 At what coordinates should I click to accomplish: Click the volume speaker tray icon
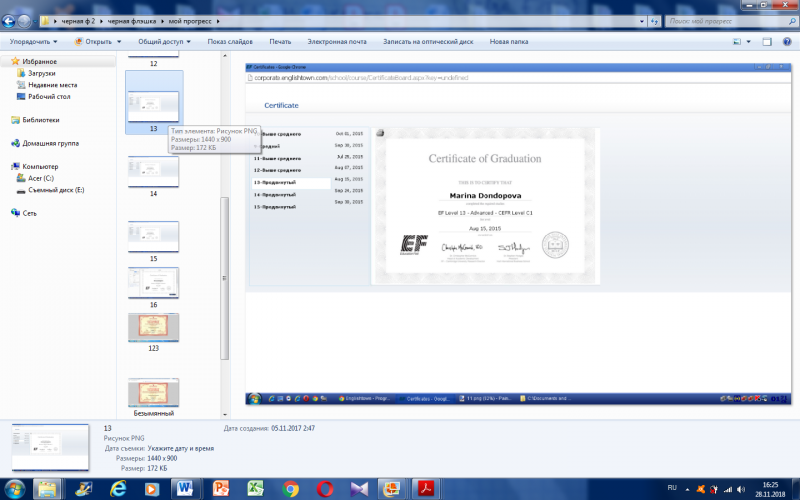(x=741, y=489)
